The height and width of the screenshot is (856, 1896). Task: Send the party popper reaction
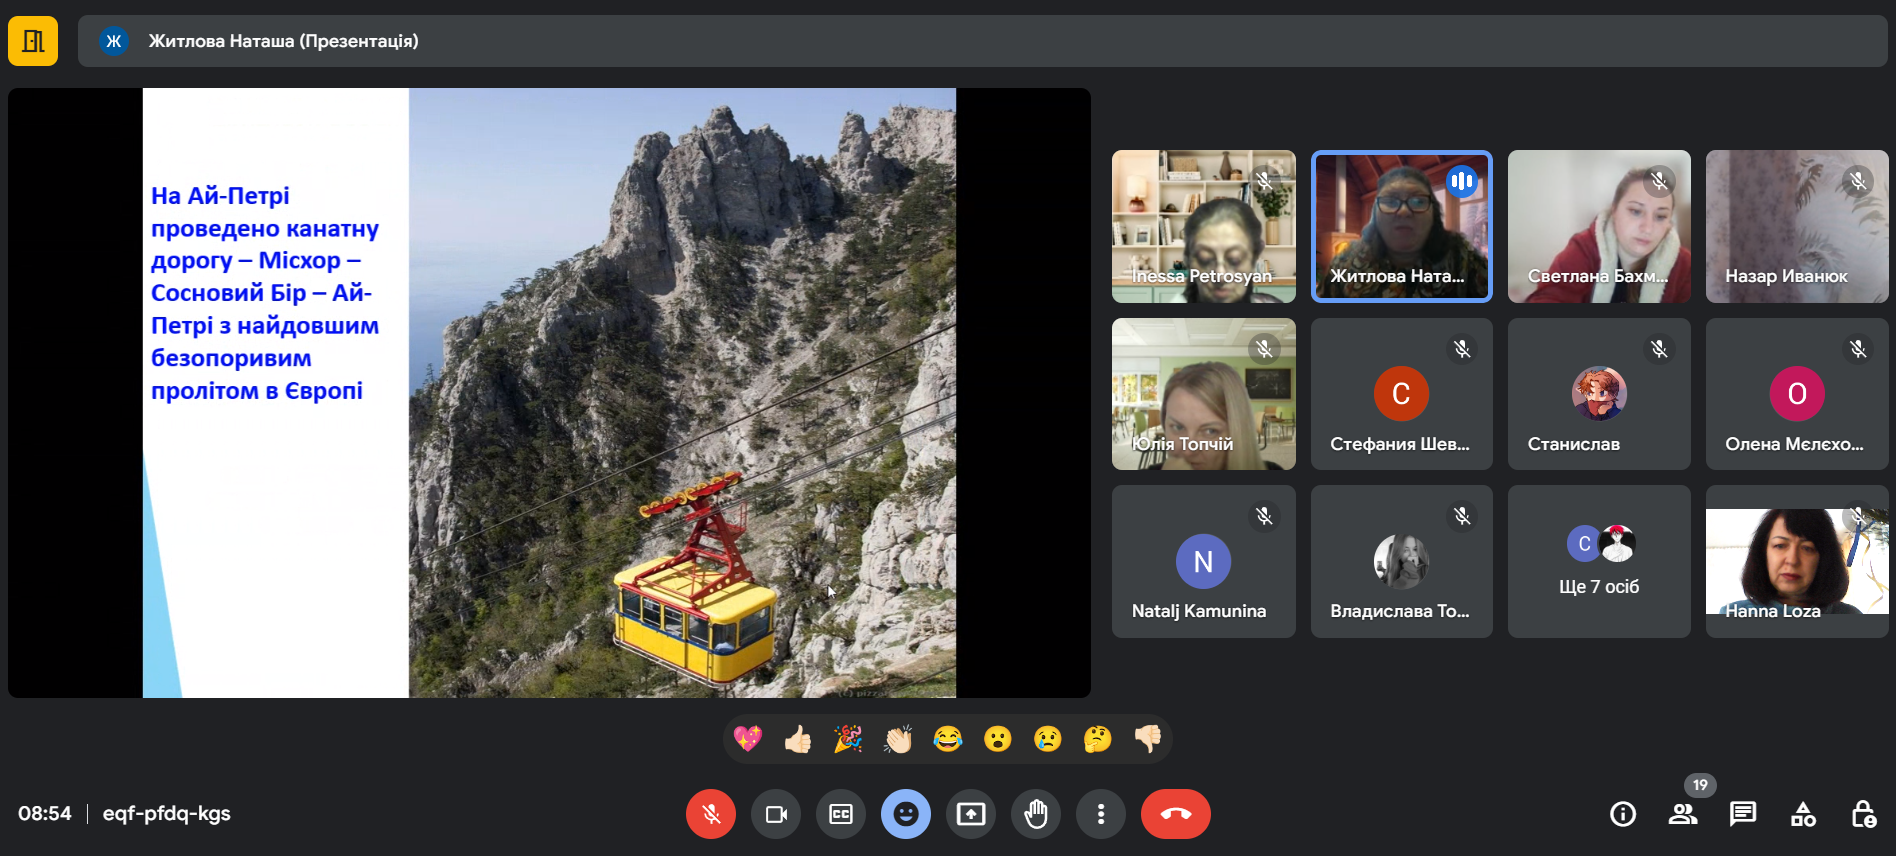(x=848, y=739)
